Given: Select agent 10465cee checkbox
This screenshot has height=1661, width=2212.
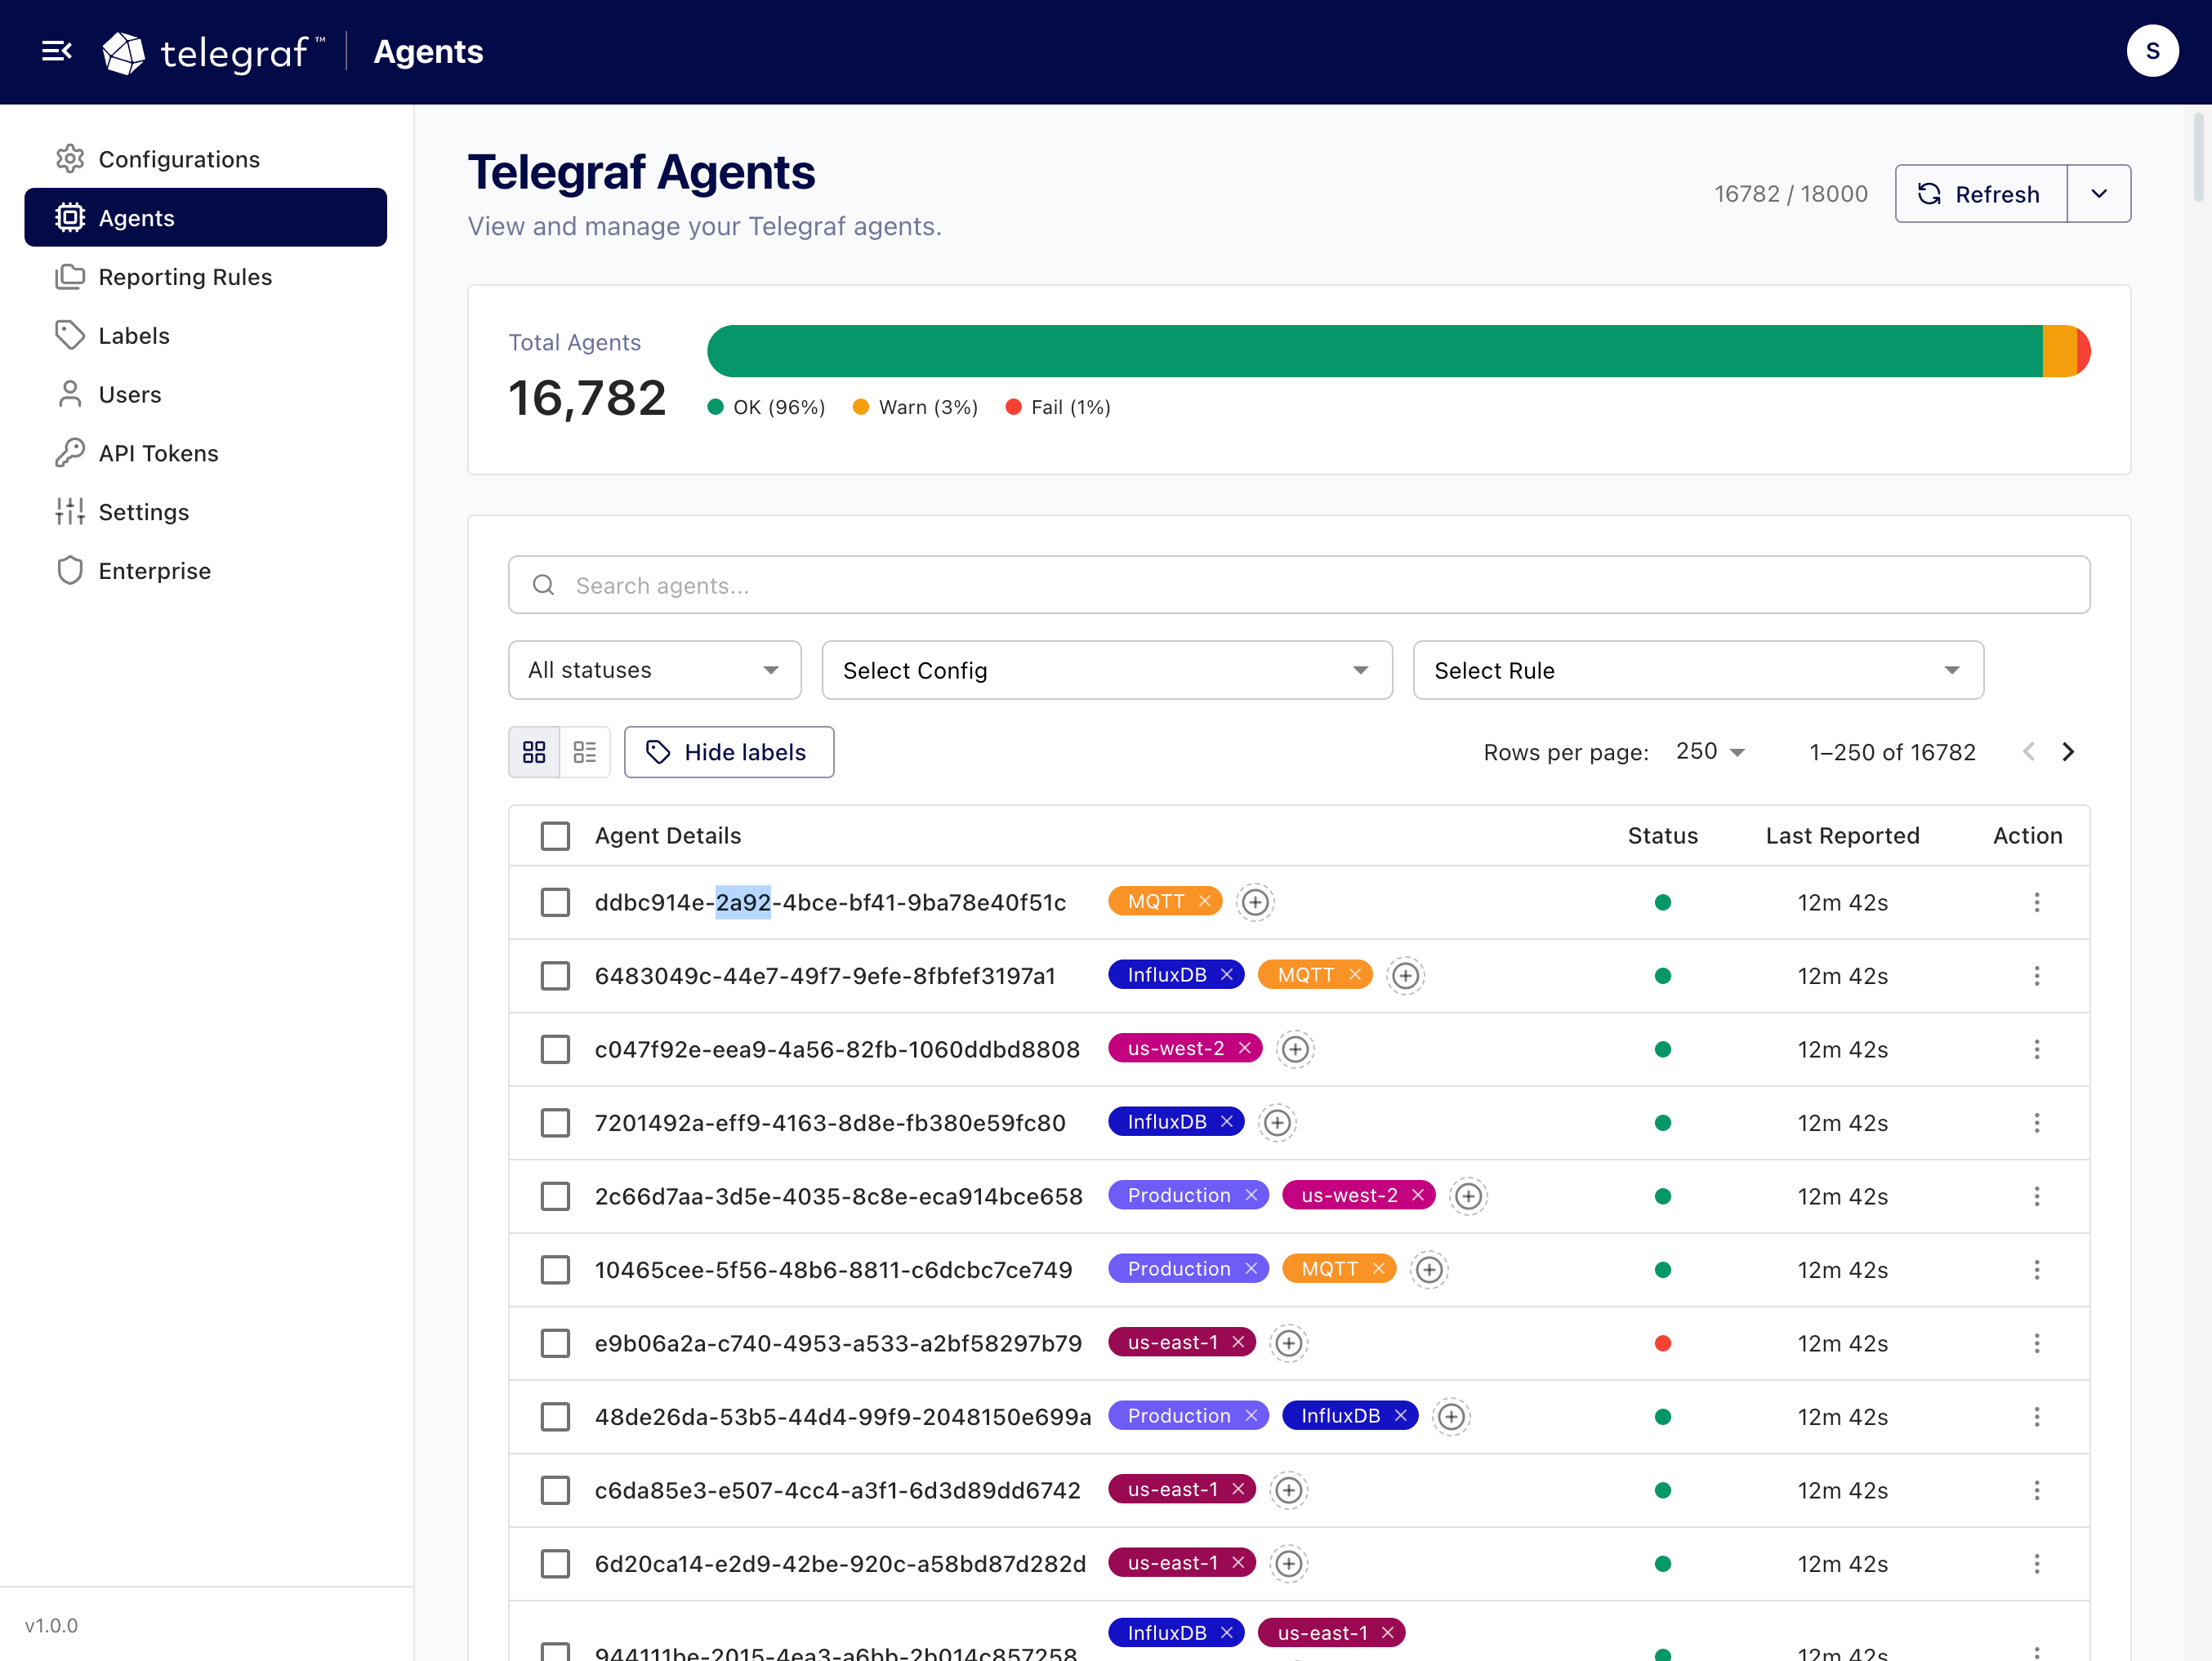Looking at the screenshot, I should coord(555,1269).
